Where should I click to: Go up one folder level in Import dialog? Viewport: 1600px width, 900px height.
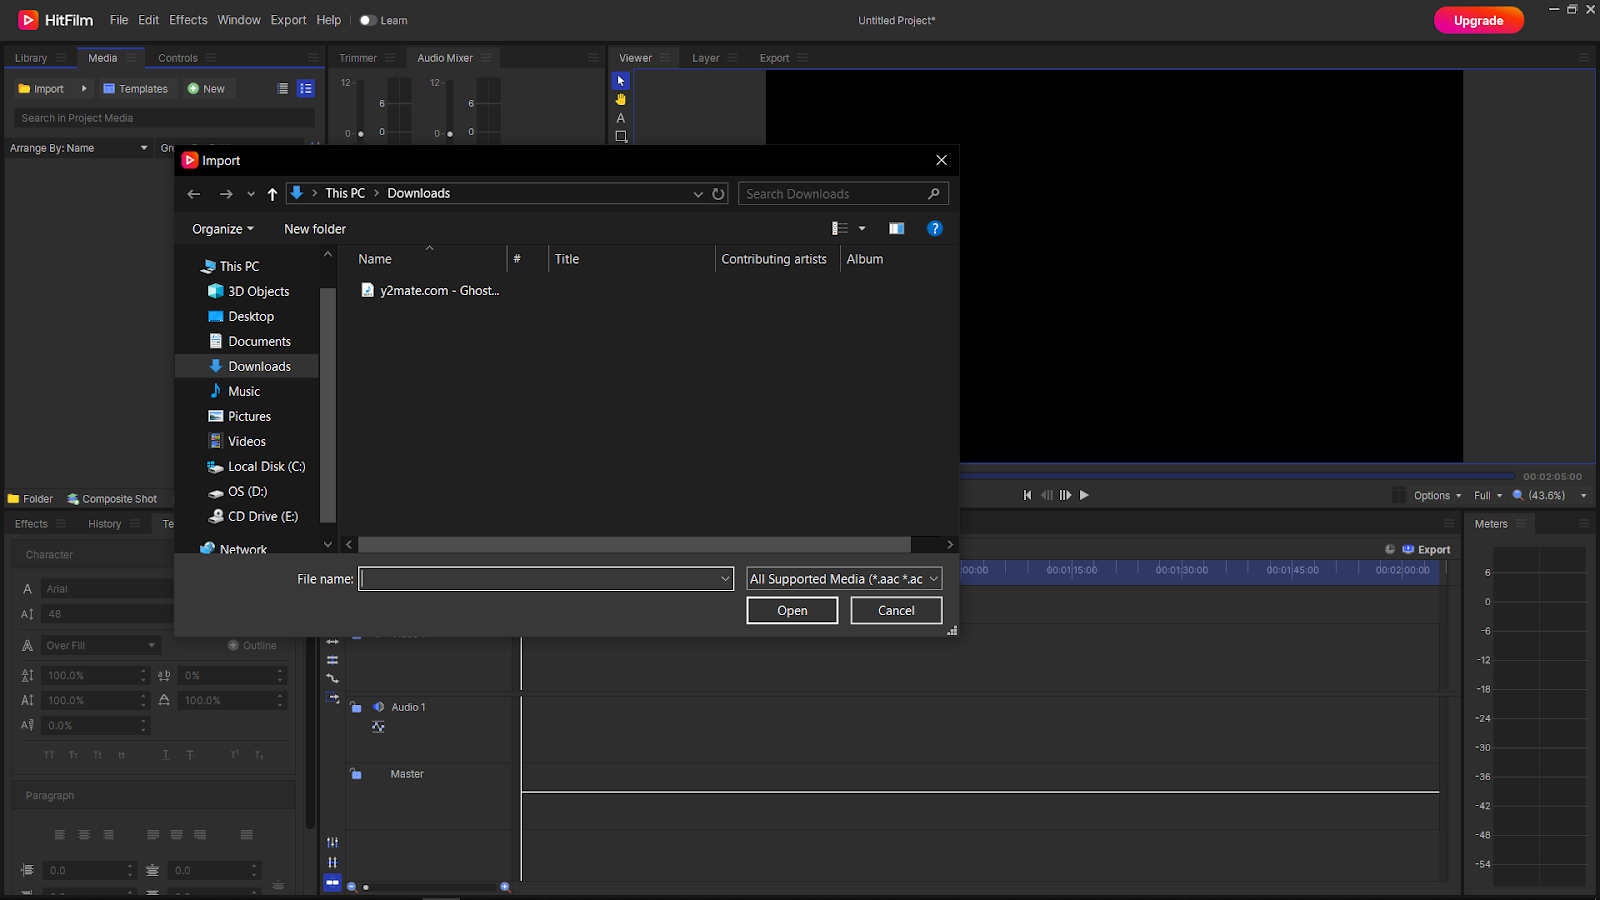(x=272, y=194)
